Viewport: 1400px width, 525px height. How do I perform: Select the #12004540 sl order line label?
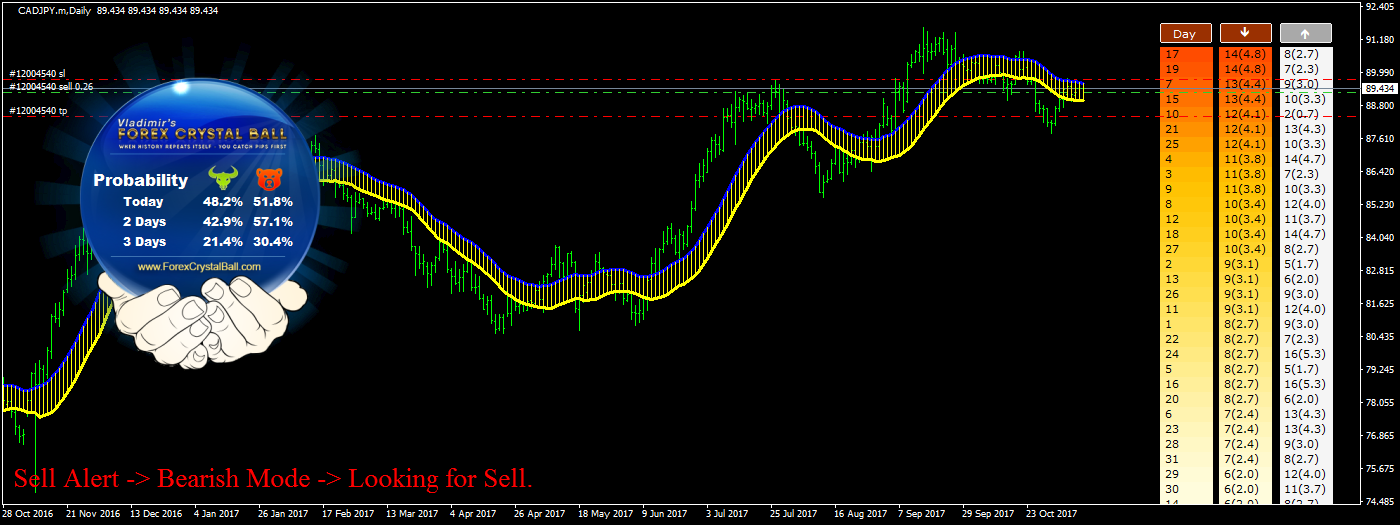point(37,74)
